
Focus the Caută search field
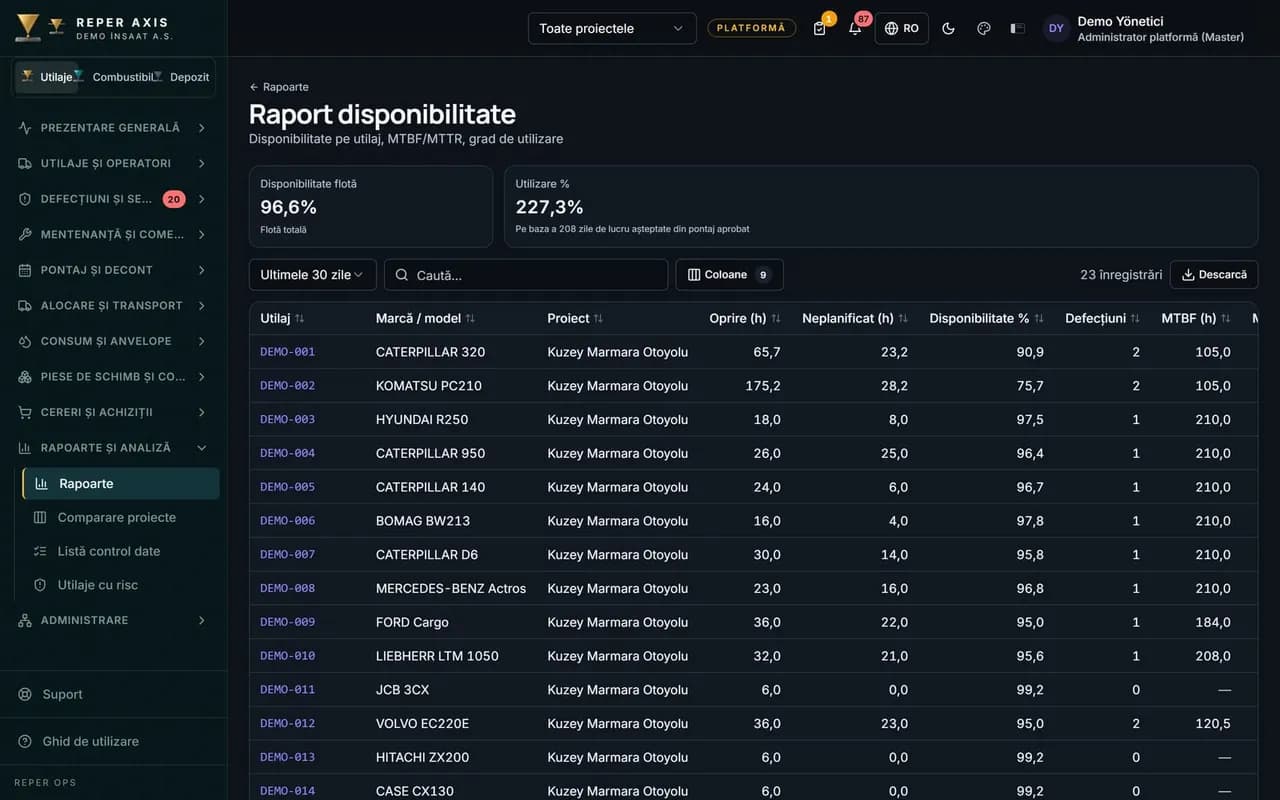coord(526,275)
